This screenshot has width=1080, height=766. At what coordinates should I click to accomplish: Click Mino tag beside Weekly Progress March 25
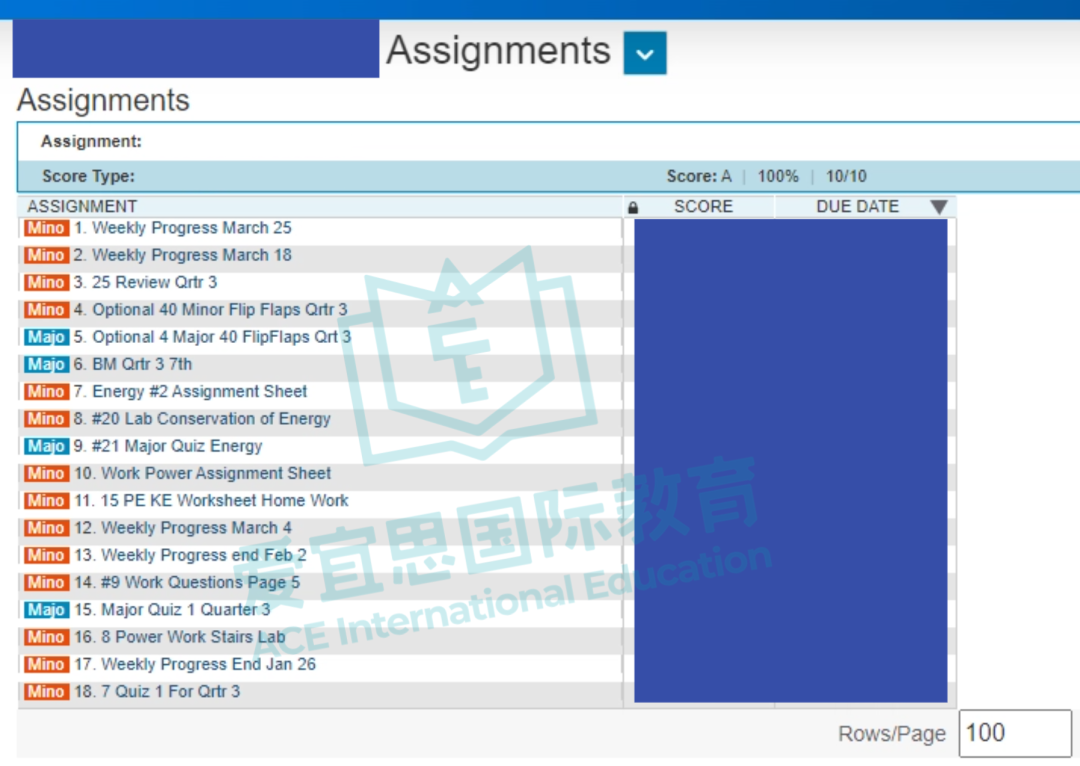(46, 228)
